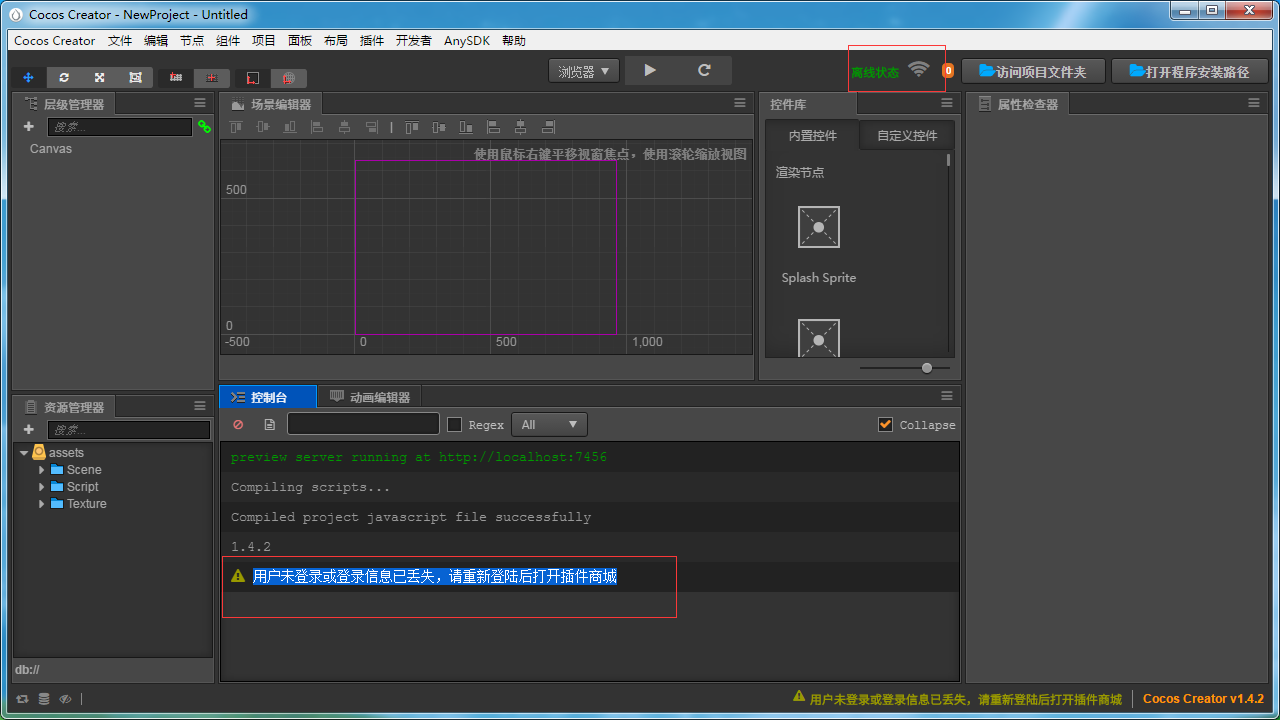Click the green link icon beside hierarchy search
The height and width of the screenshot is (720, 1280).
(204, 127)
